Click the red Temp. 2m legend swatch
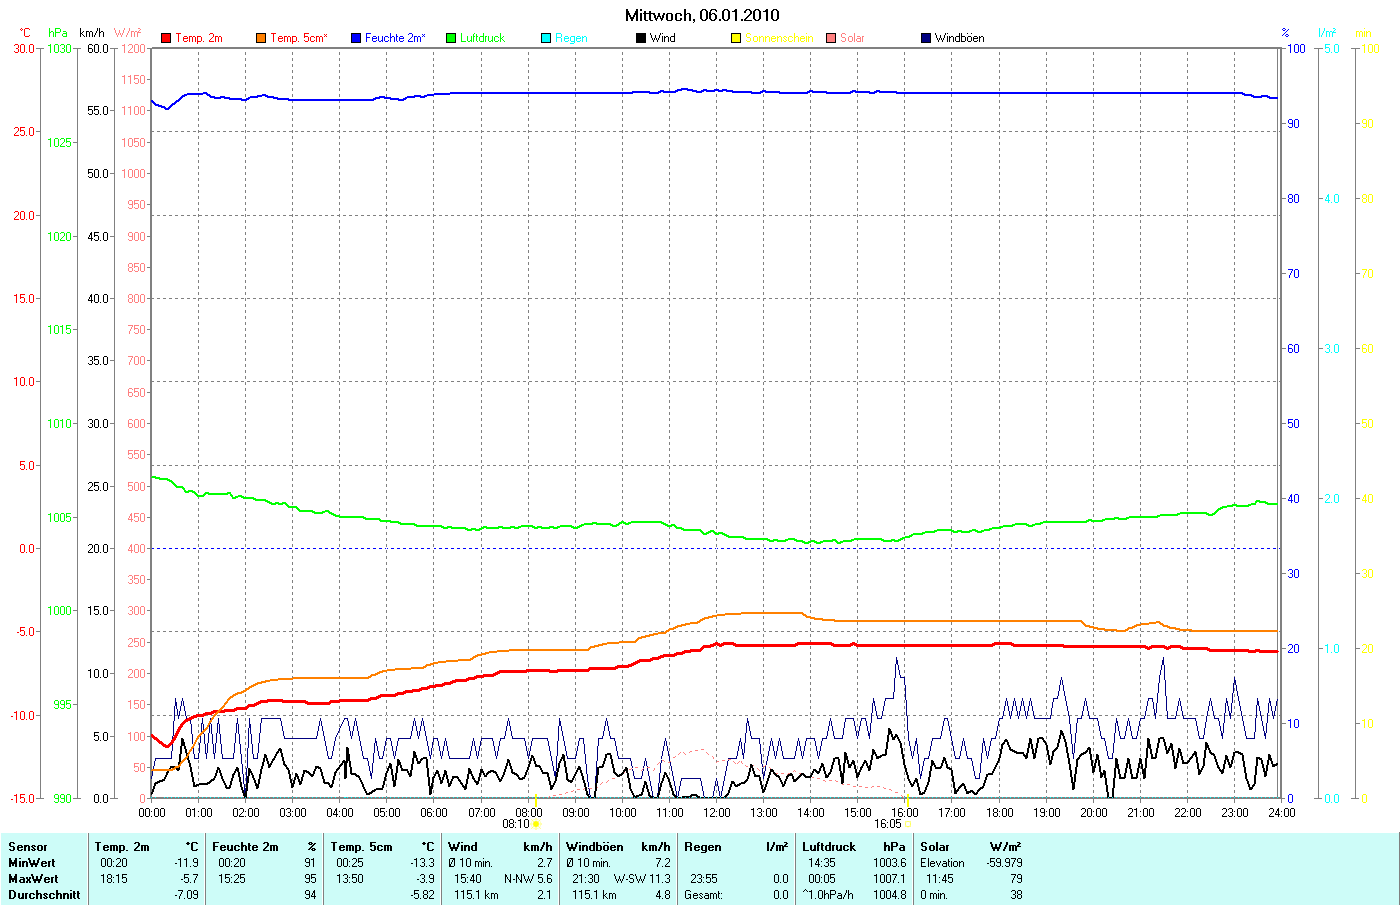Viewport: 1400px width, 905px height. coord(166,38)
